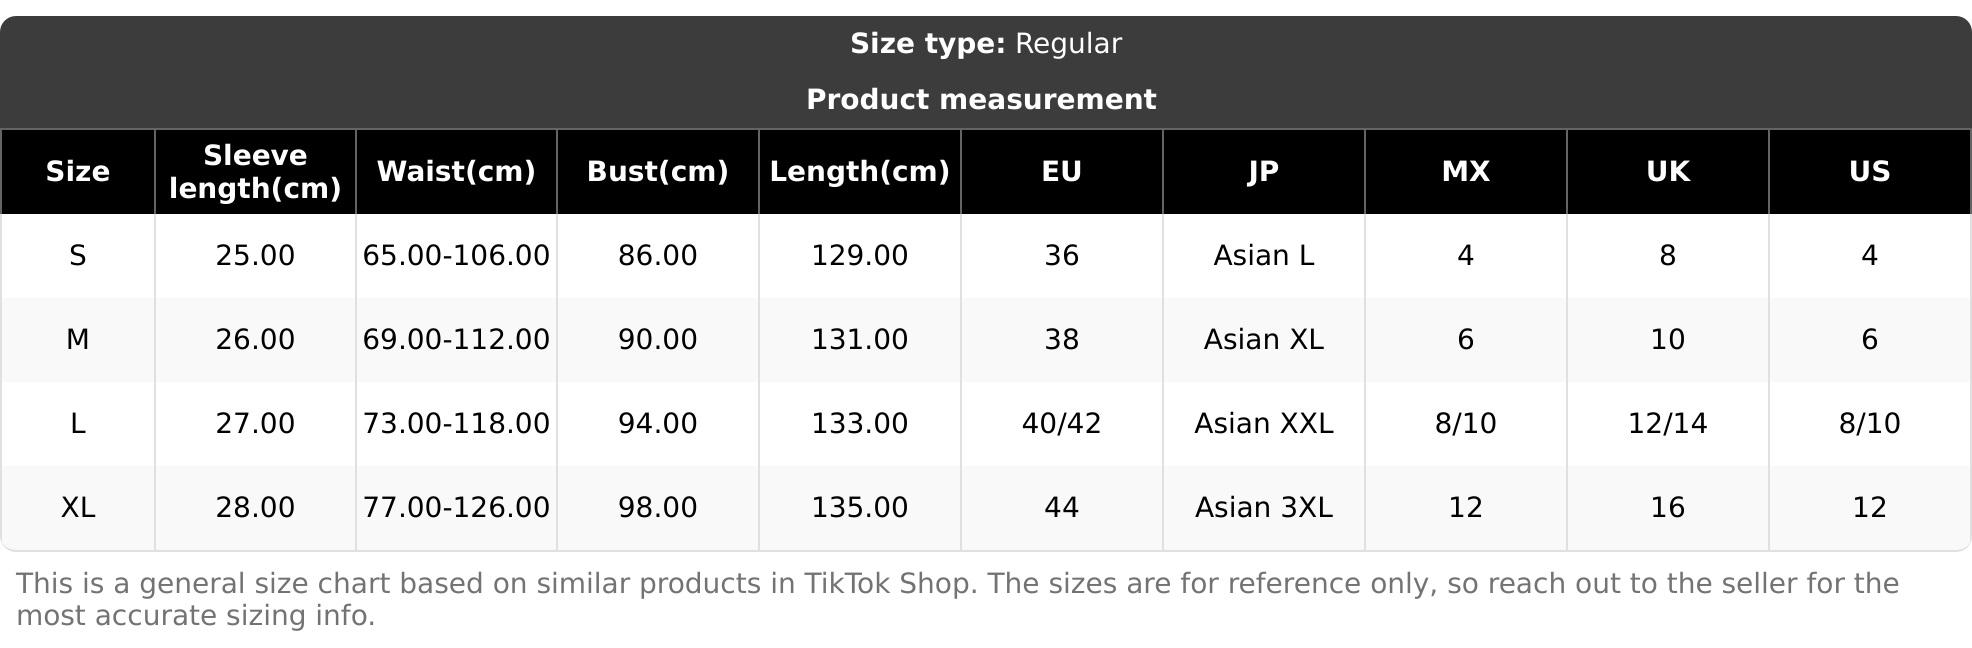The image size is (1972, 648).
Task: Click the Asian XXL cell
Action: 1263,424
